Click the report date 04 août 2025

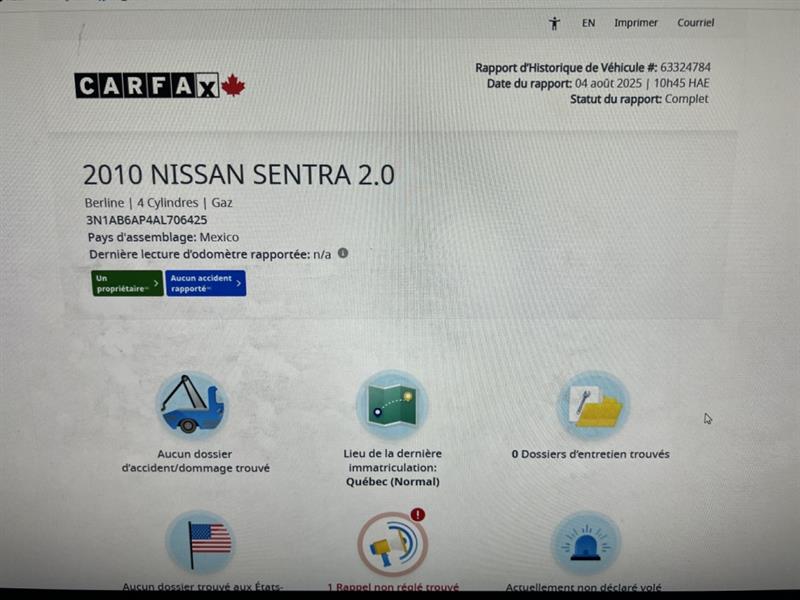(x=608, y=83)
